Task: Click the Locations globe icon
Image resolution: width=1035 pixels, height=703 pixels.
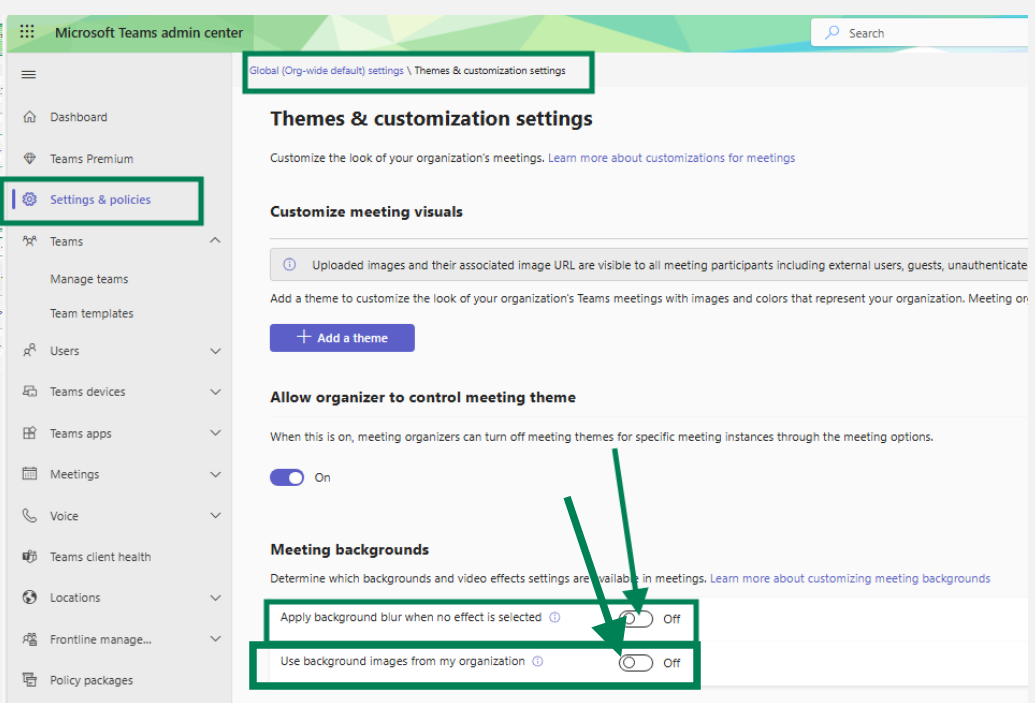Action: click(x=30, y=597)
